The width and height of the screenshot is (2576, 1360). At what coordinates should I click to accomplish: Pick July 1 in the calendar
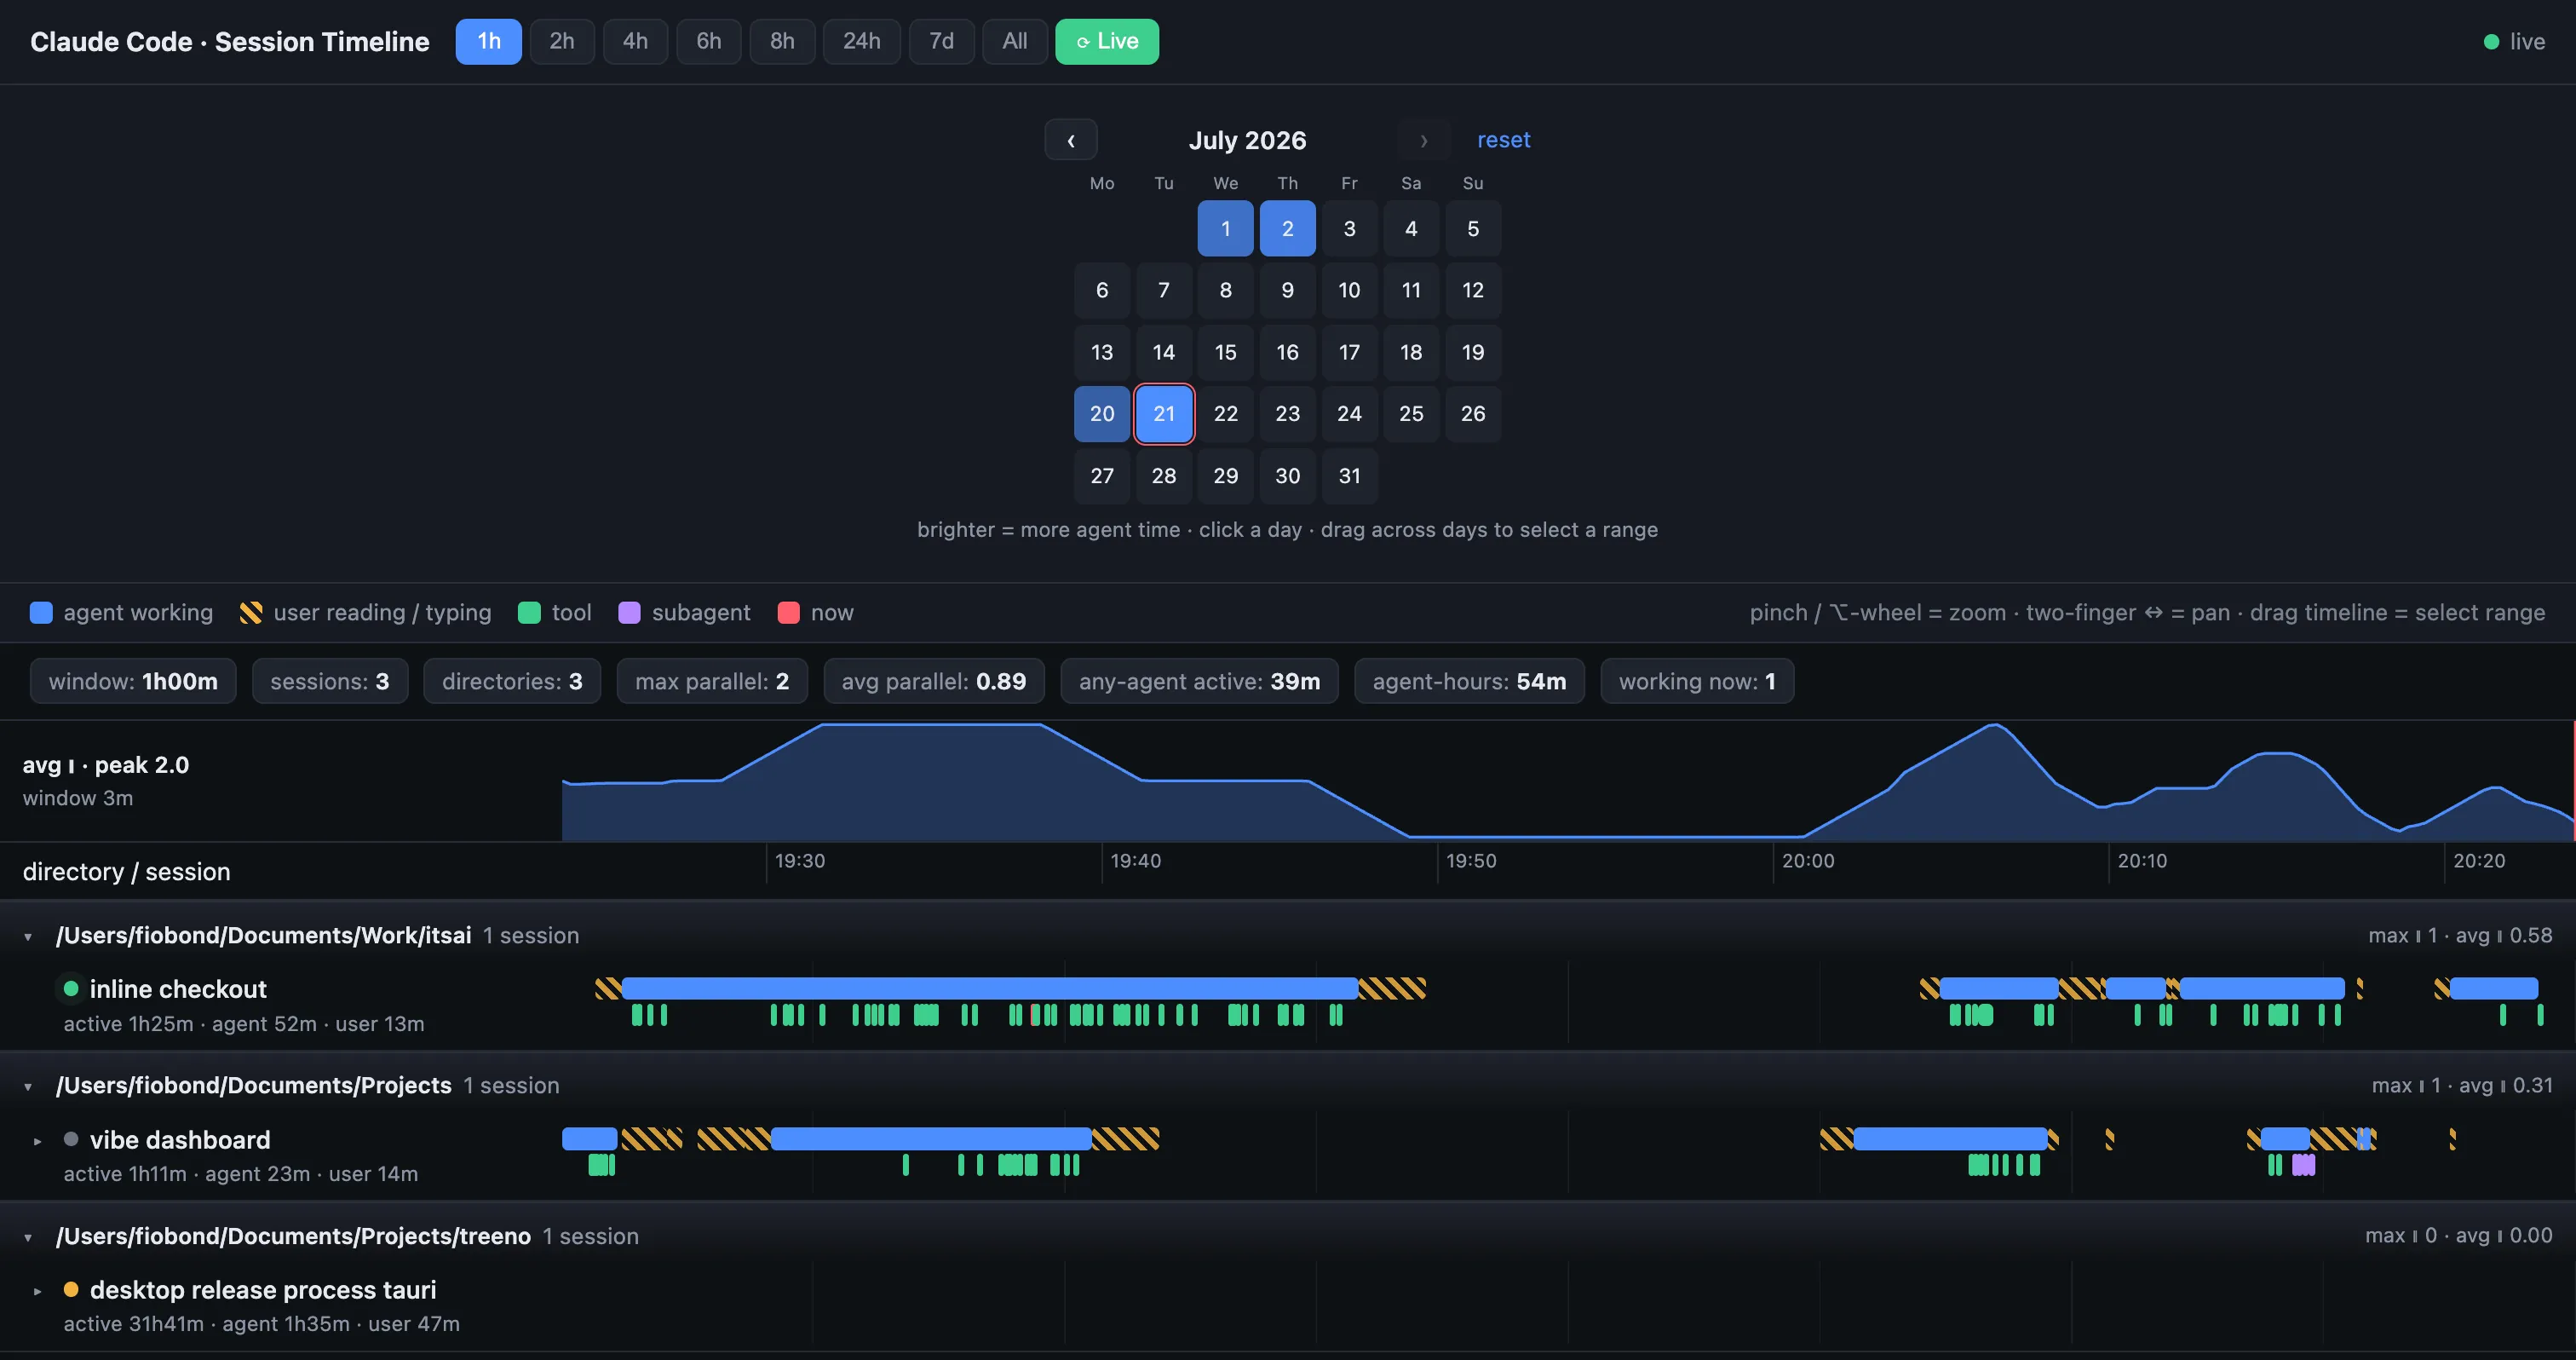coord(1225,228)
